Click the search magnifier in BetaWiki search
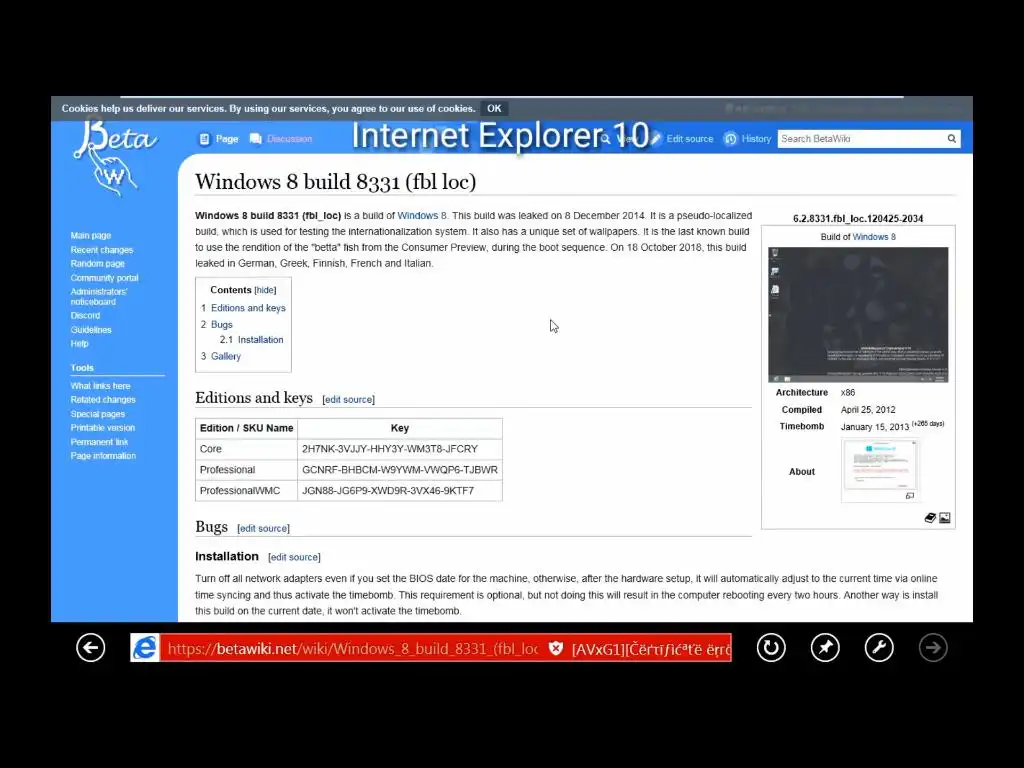The height and width of the screenshot is (768, 1024). pyautogui.click(x=952, y=138)
